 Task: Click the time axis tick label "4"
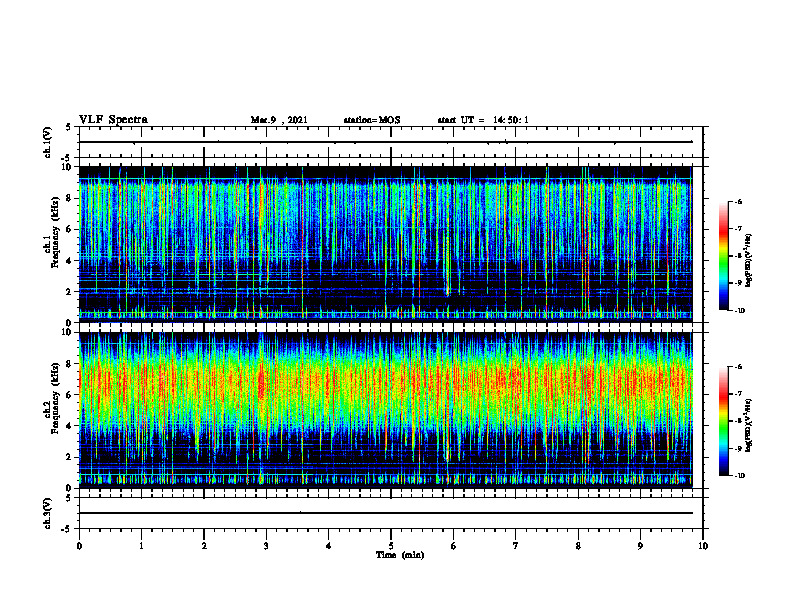point(328,546)
